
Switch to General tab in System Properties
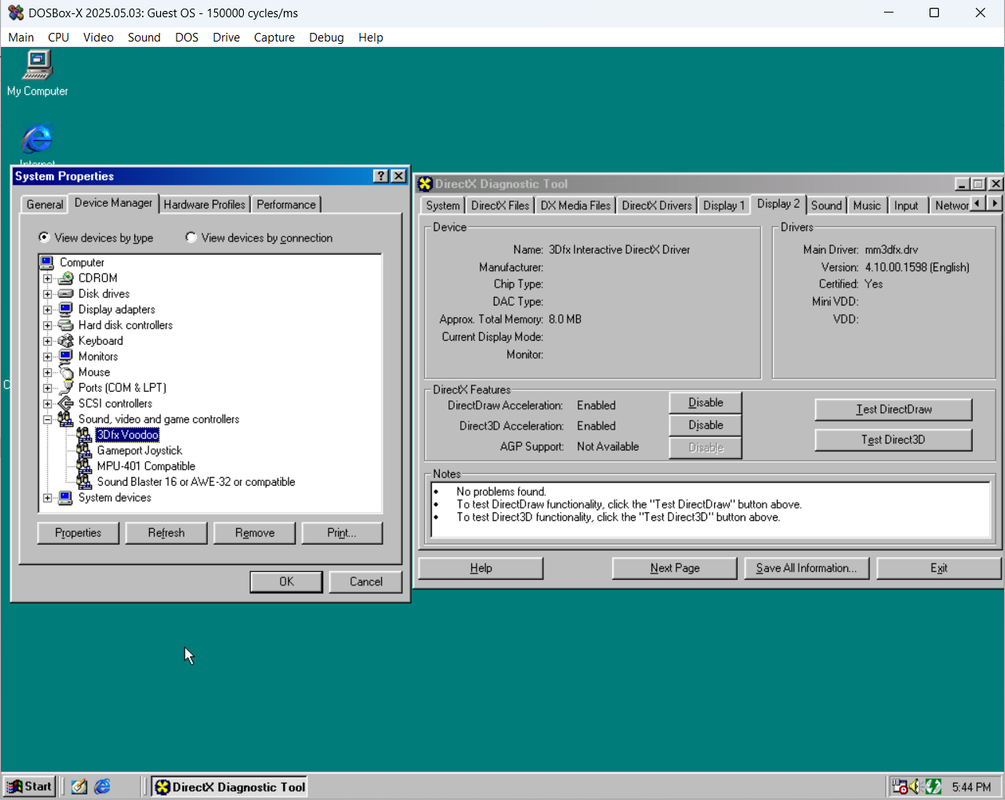pos(45,204)
